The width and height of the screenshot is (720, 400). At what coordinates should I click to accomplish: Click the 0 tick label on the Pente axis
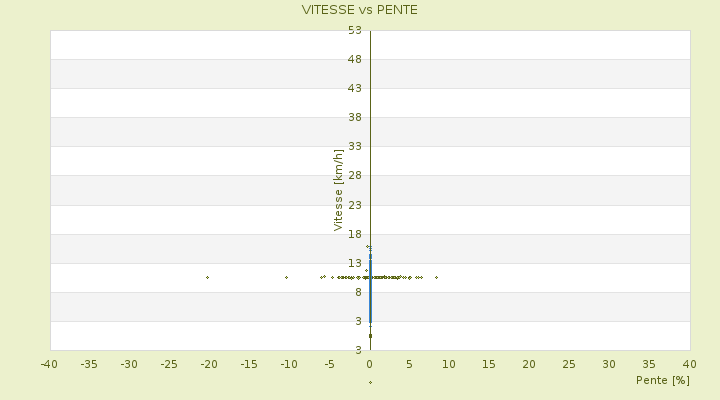tap(370, 363)
